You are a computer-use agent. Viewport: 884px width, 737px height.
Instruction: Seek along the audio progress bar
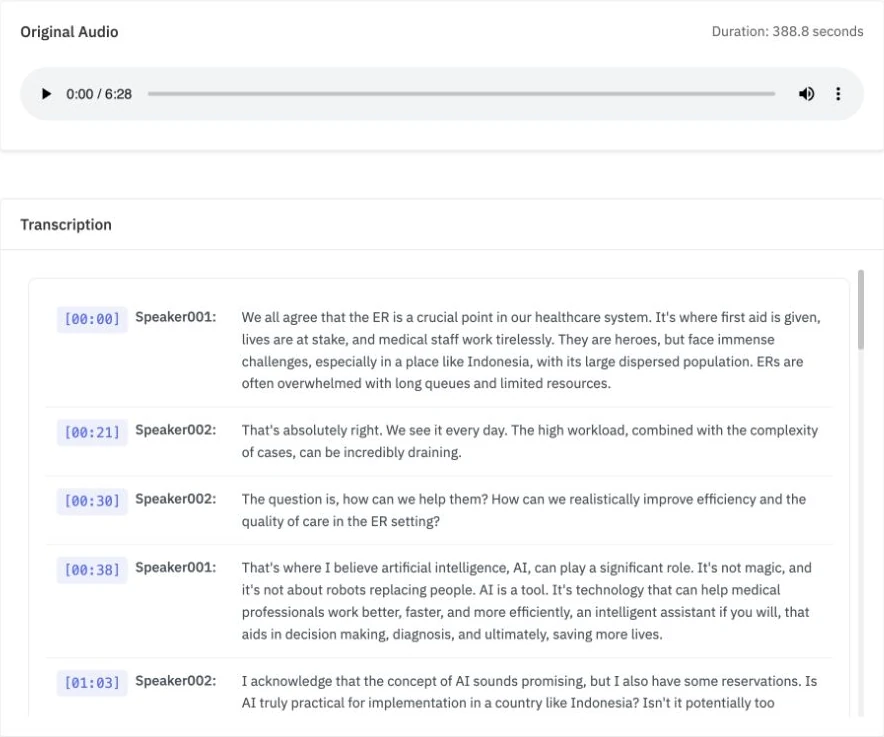point(461,94)
